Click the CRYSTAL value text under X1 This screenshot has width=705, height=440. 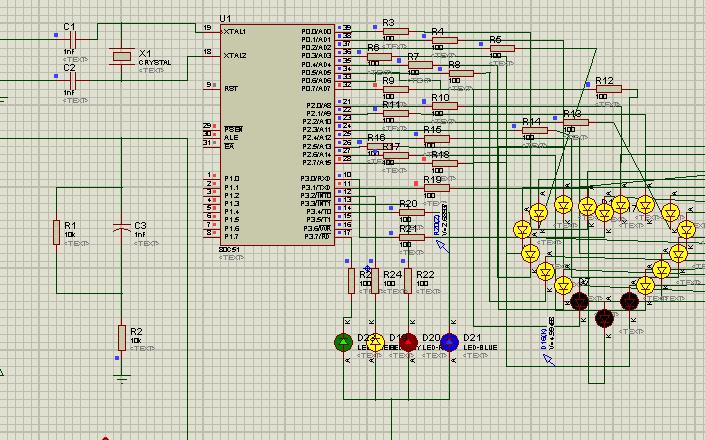pyautogui.click(x=155, y=62)
